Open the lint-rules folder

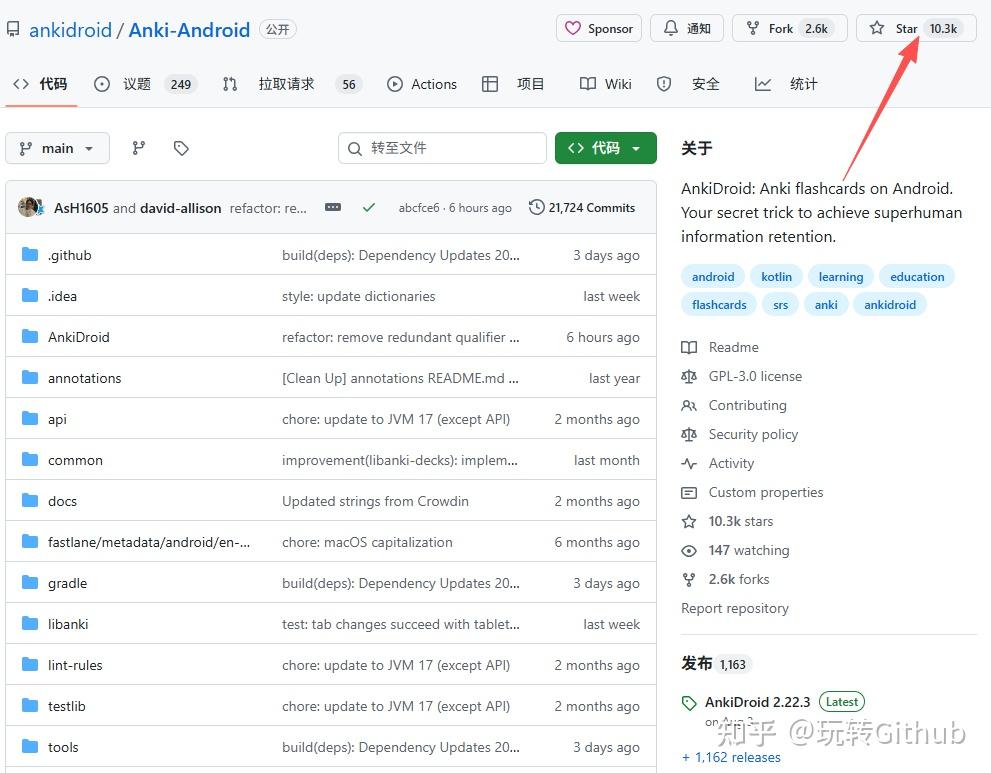pyautogui.click(x=75, y=665)
